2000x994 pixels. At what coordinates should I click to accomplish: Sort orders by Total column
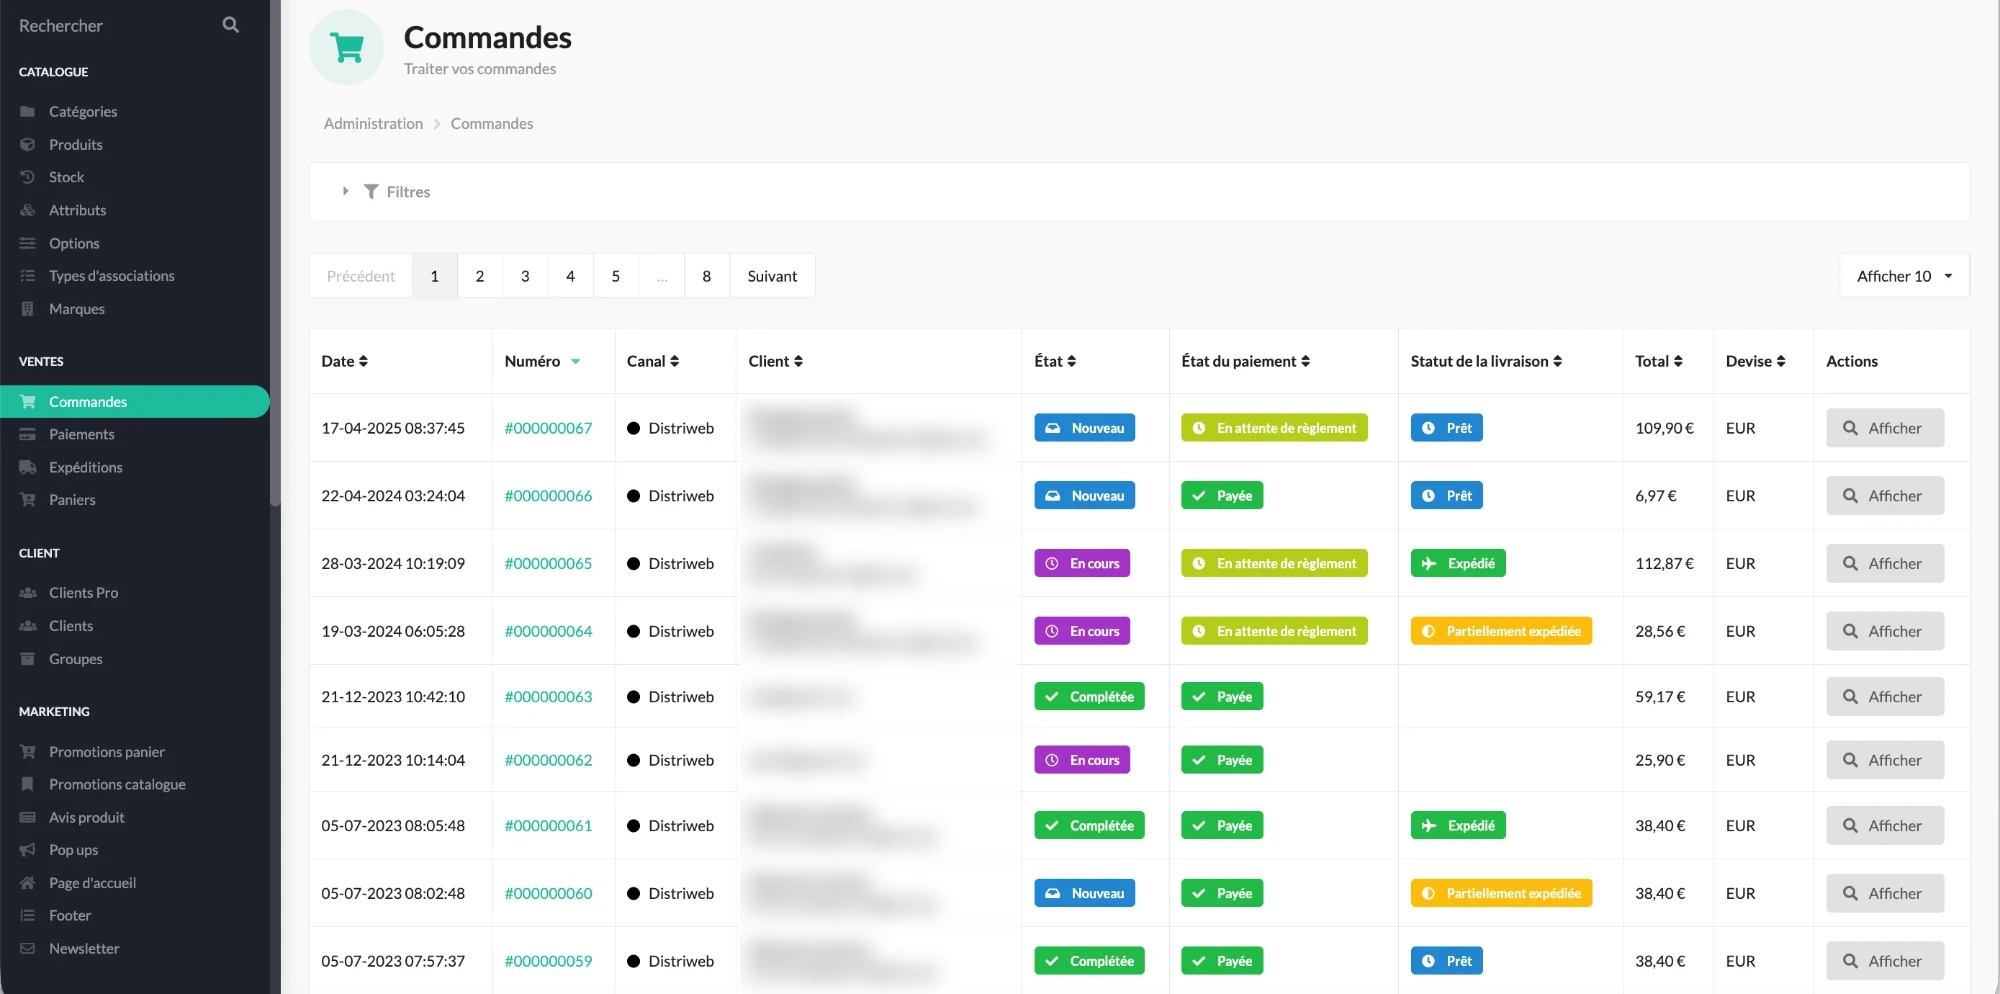[1659, 361]
